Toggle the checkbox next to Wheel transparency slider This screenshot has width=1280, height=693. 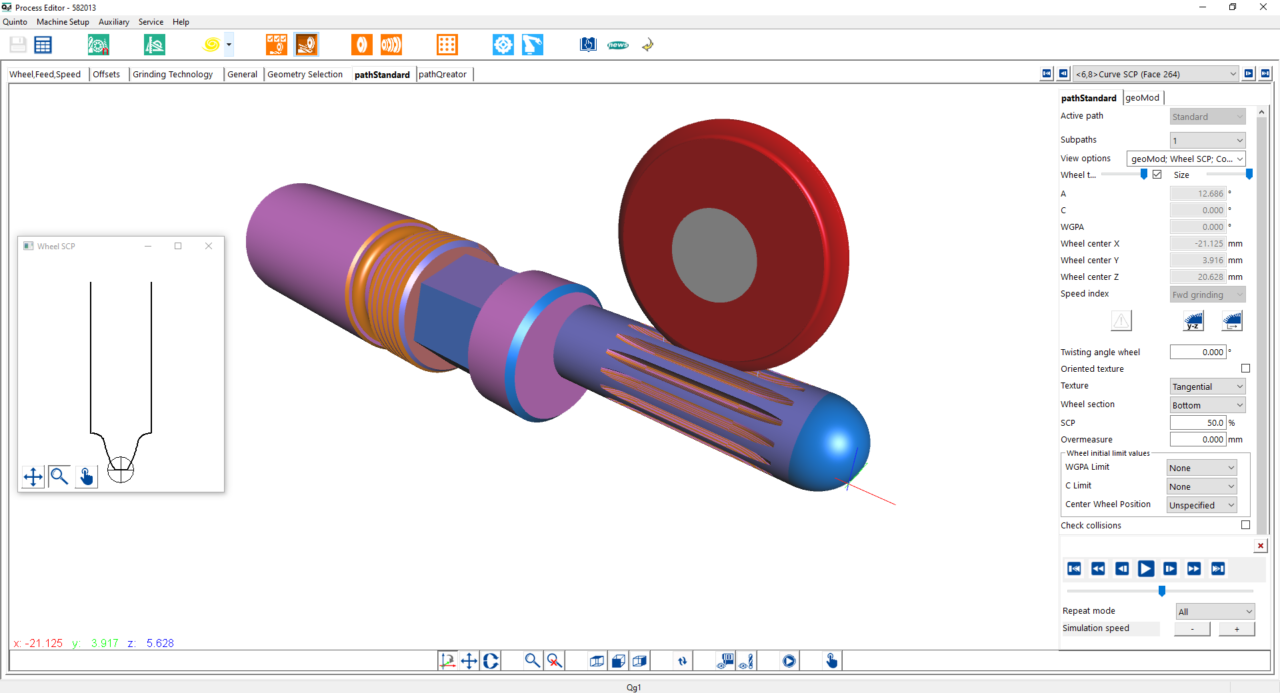pos(1157,174)
